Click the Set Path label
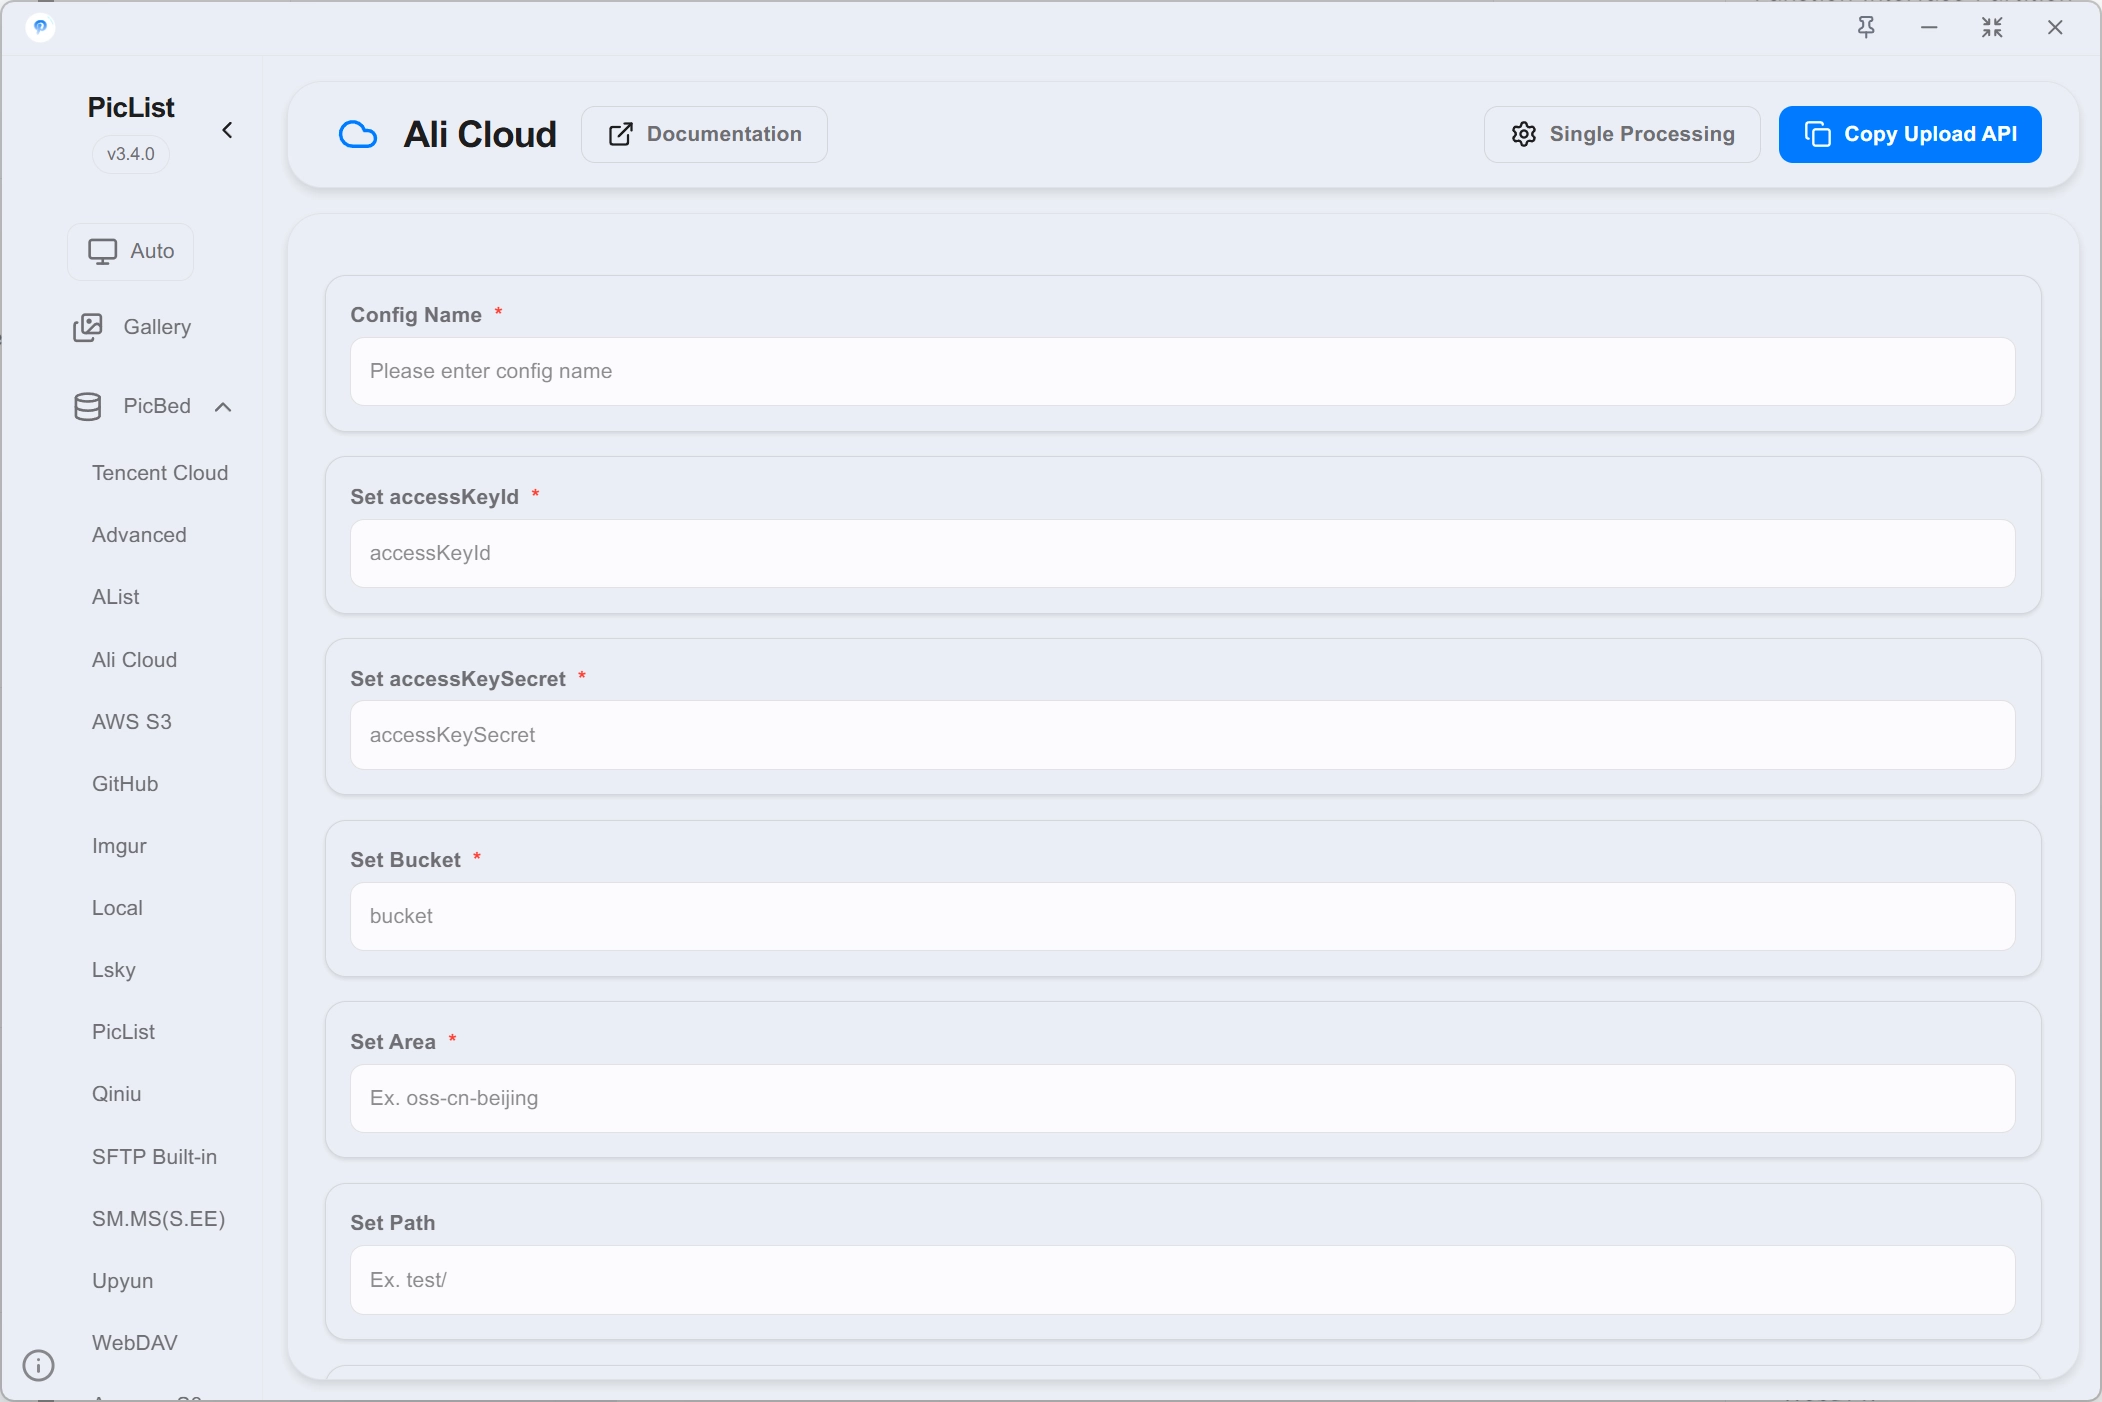Viewport: 2102px width, 1402px height. (x=393, y=1223)
